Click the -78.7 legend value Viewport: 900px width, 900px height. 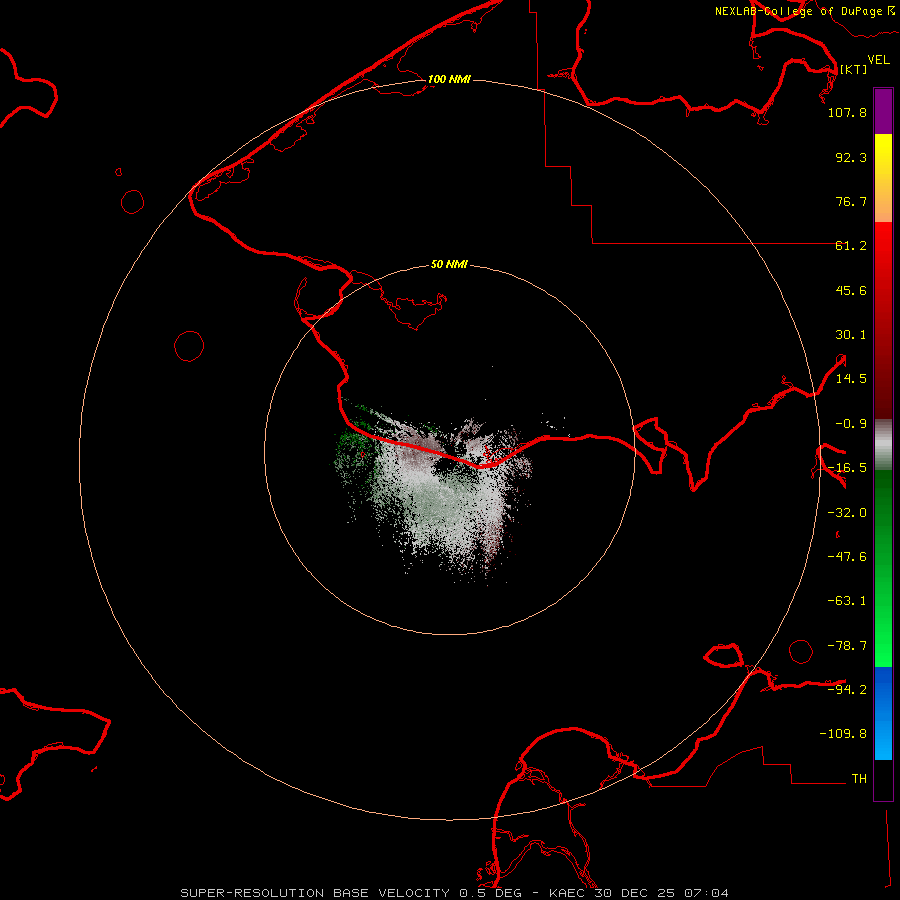point(847,646)
